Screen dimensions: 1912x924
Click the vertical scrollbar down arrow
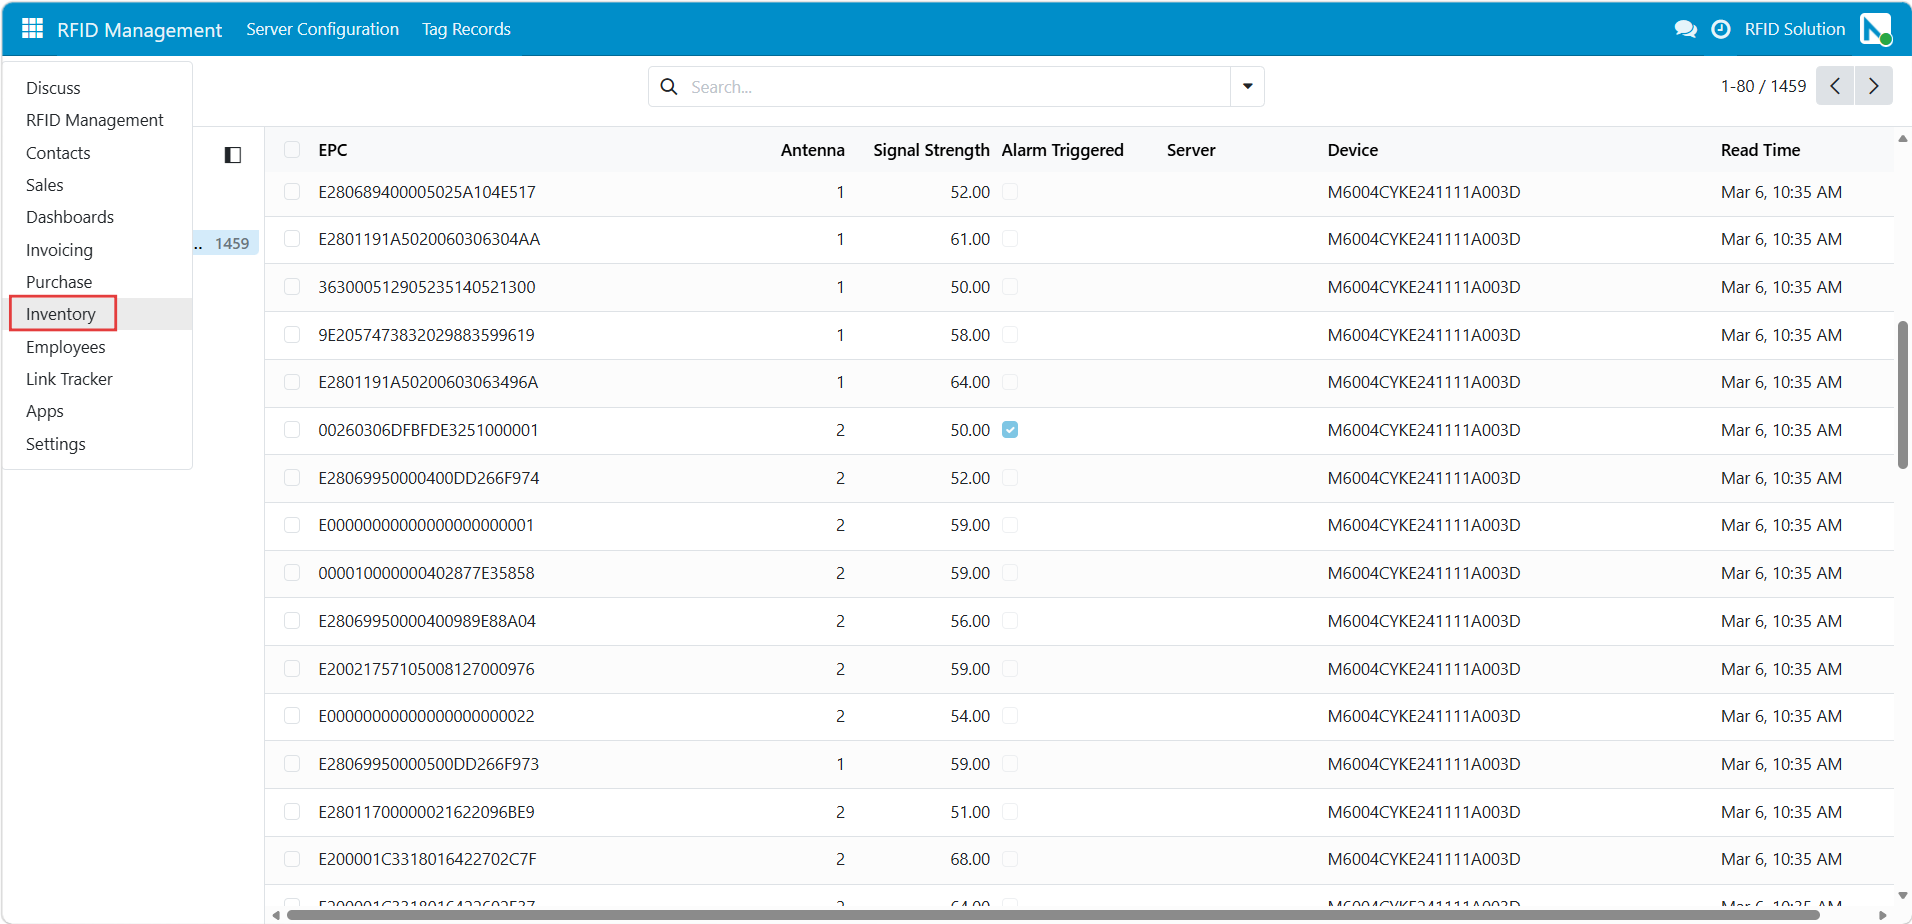click(x=1902, y=896)
